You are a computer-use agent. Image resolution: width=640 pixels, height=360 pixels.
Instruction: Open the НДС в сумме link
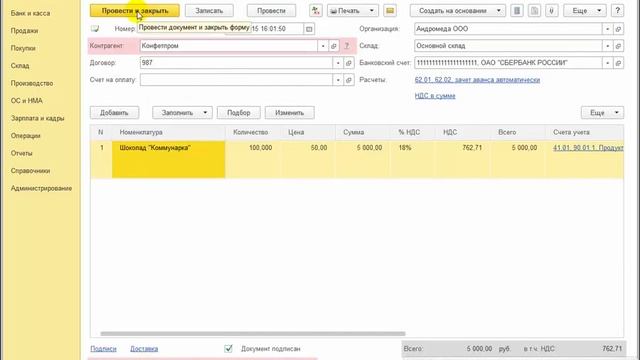[x=435, y=96]
